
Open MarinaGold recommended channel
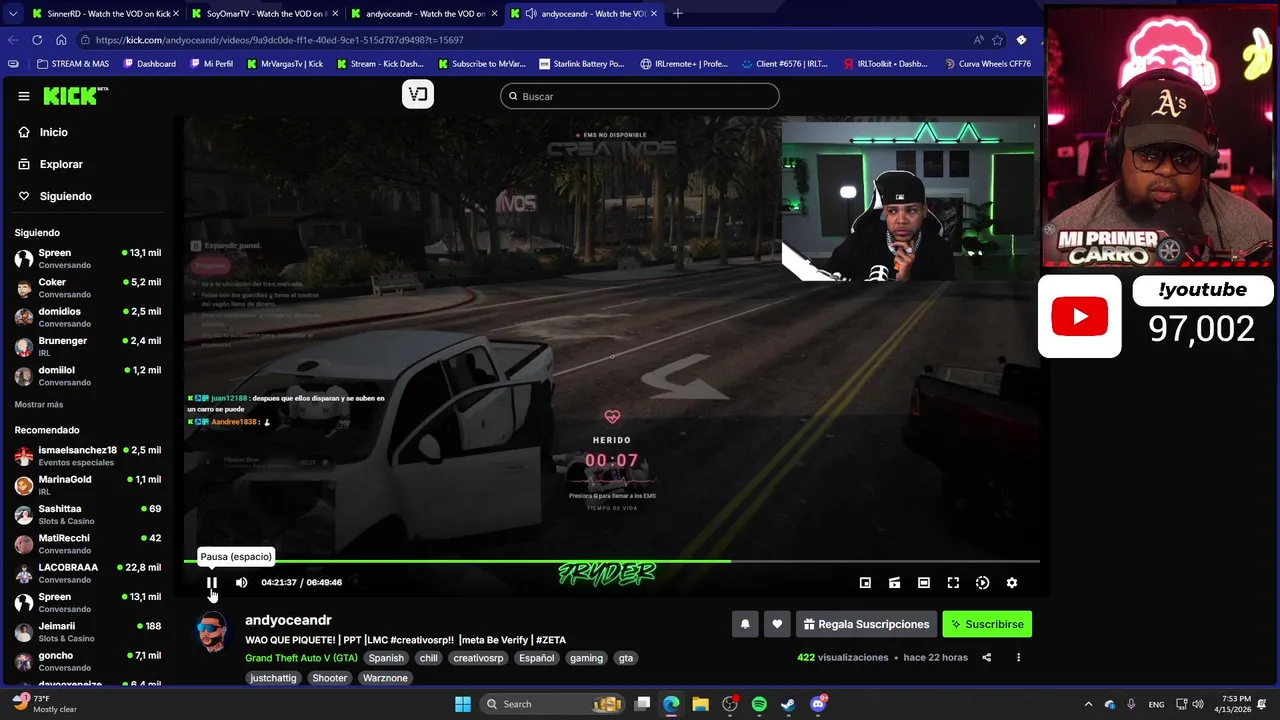[88, 485]
